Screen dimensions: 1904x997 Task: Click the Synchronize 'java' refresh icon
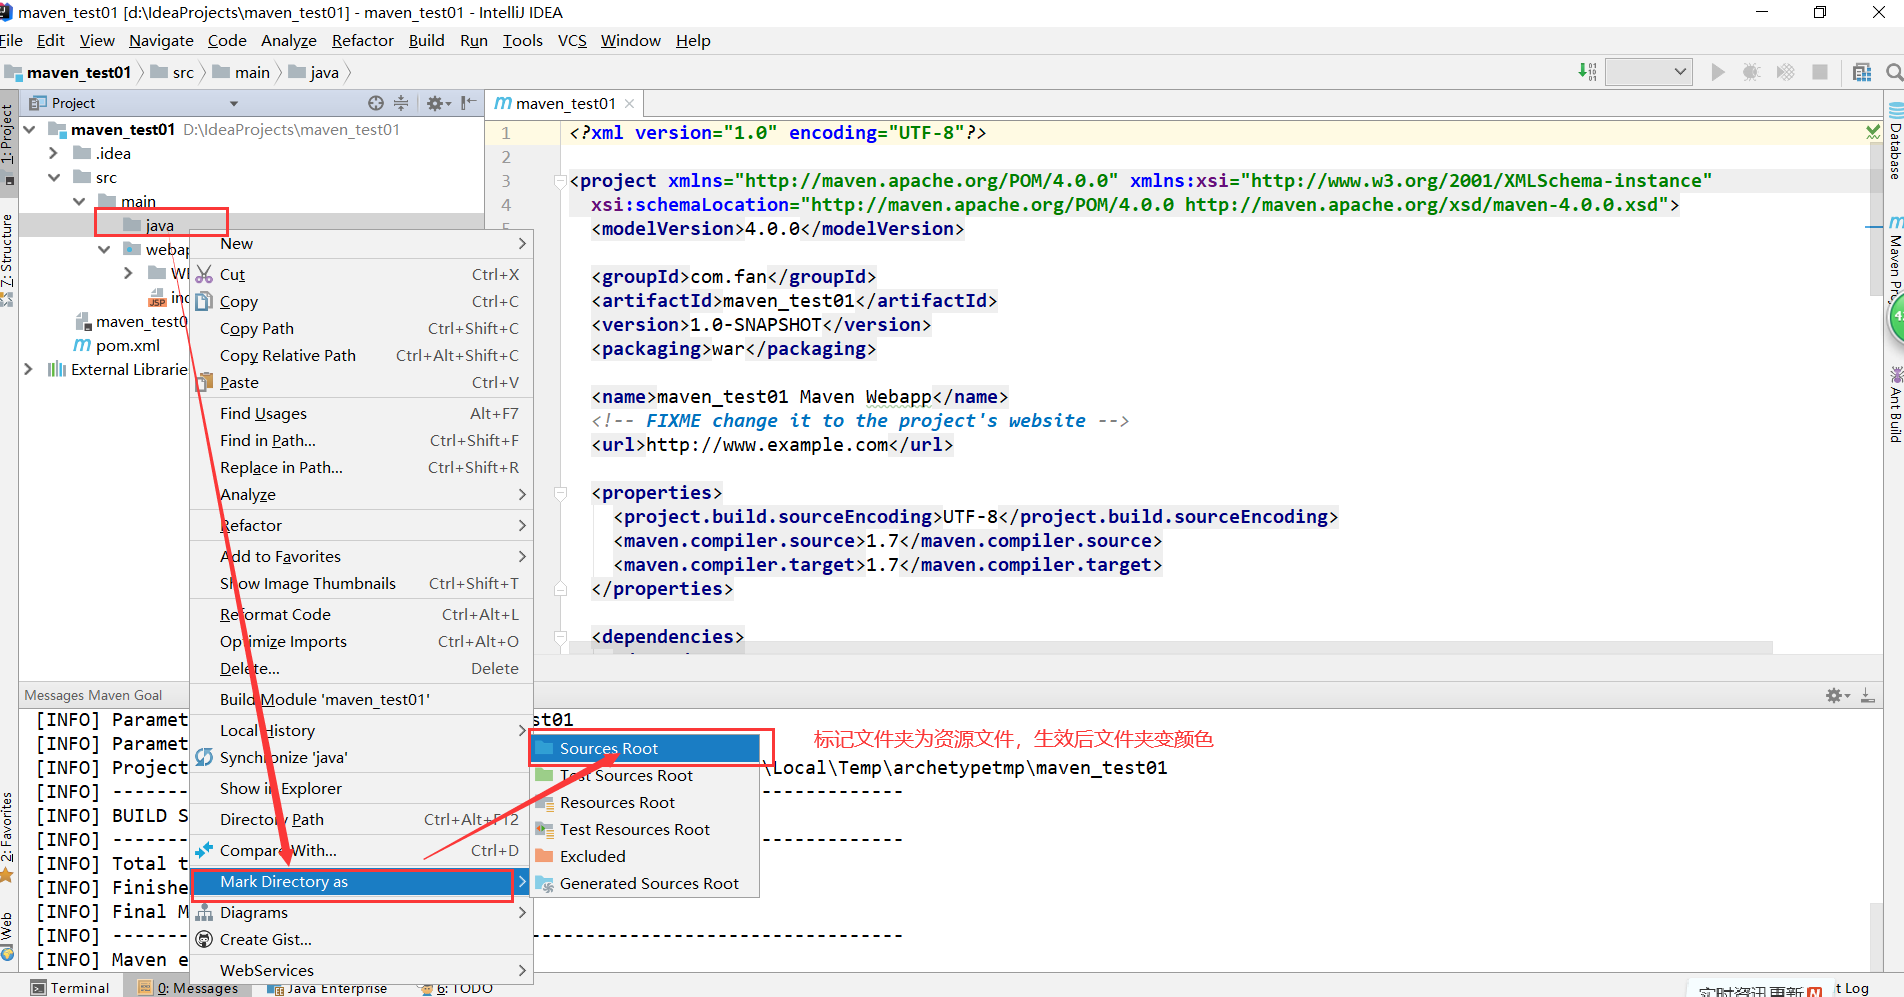pyautogui.click(x=204, y=757)
